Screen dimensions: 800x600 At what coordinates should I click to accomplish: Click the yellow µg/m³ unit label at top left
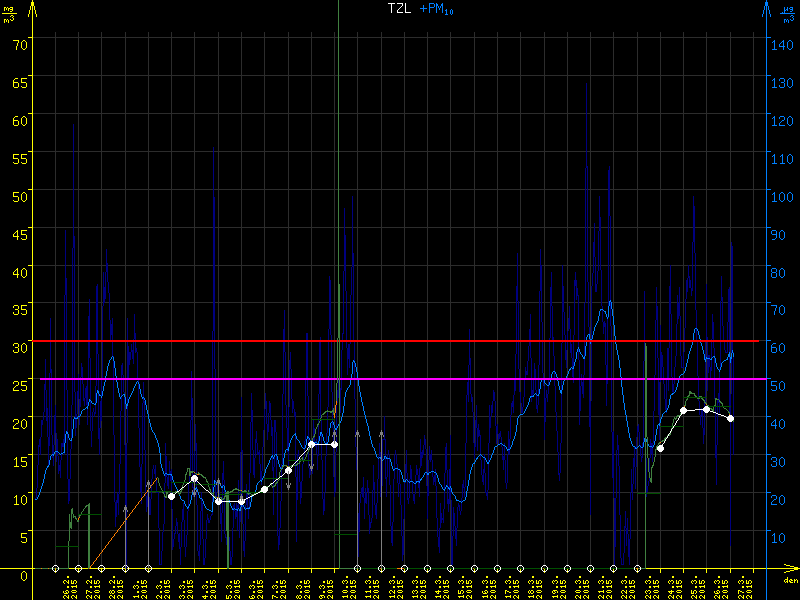10,12
